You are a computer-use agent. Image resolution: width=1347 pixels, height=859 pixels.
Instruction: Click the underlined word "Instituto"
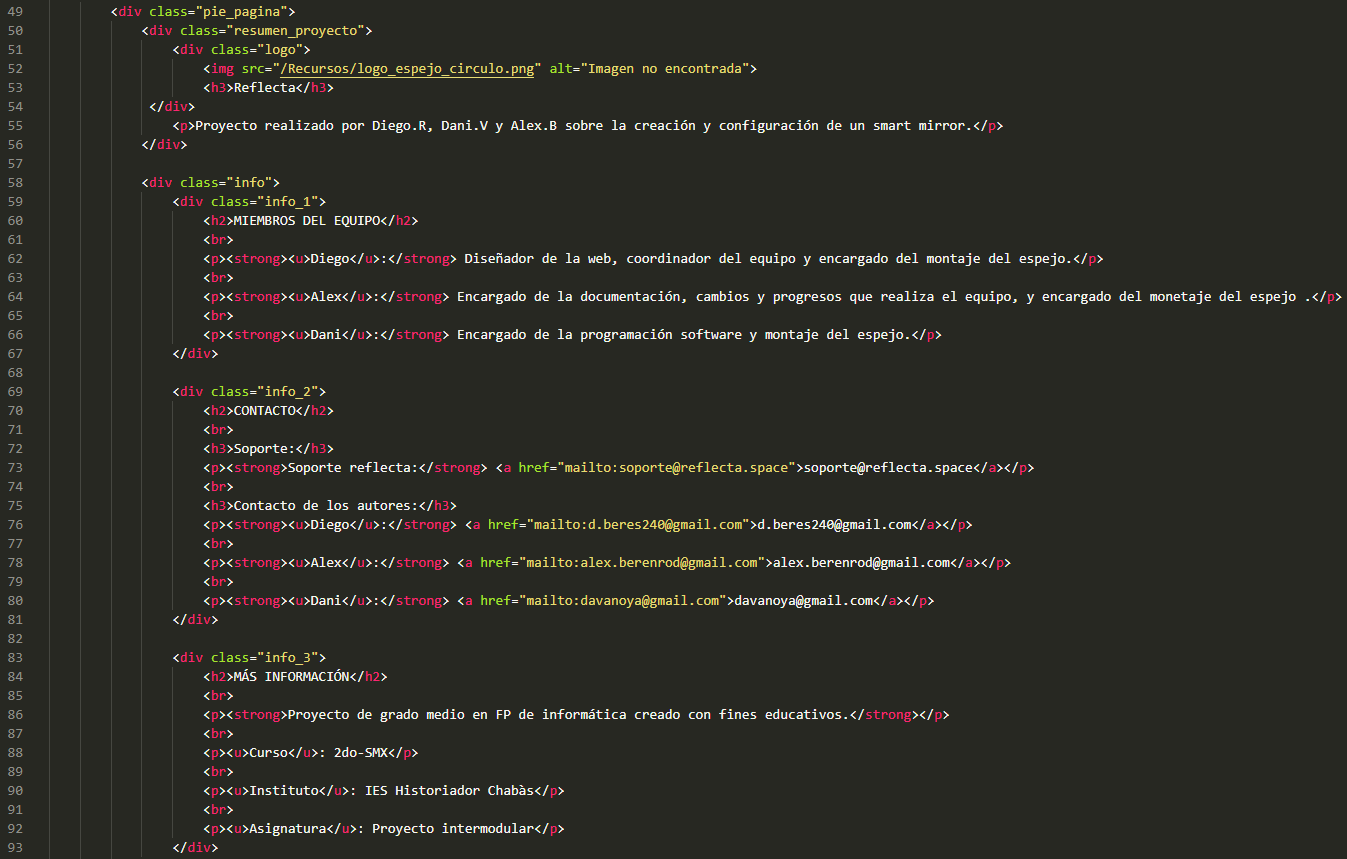[x=283, y=791]
